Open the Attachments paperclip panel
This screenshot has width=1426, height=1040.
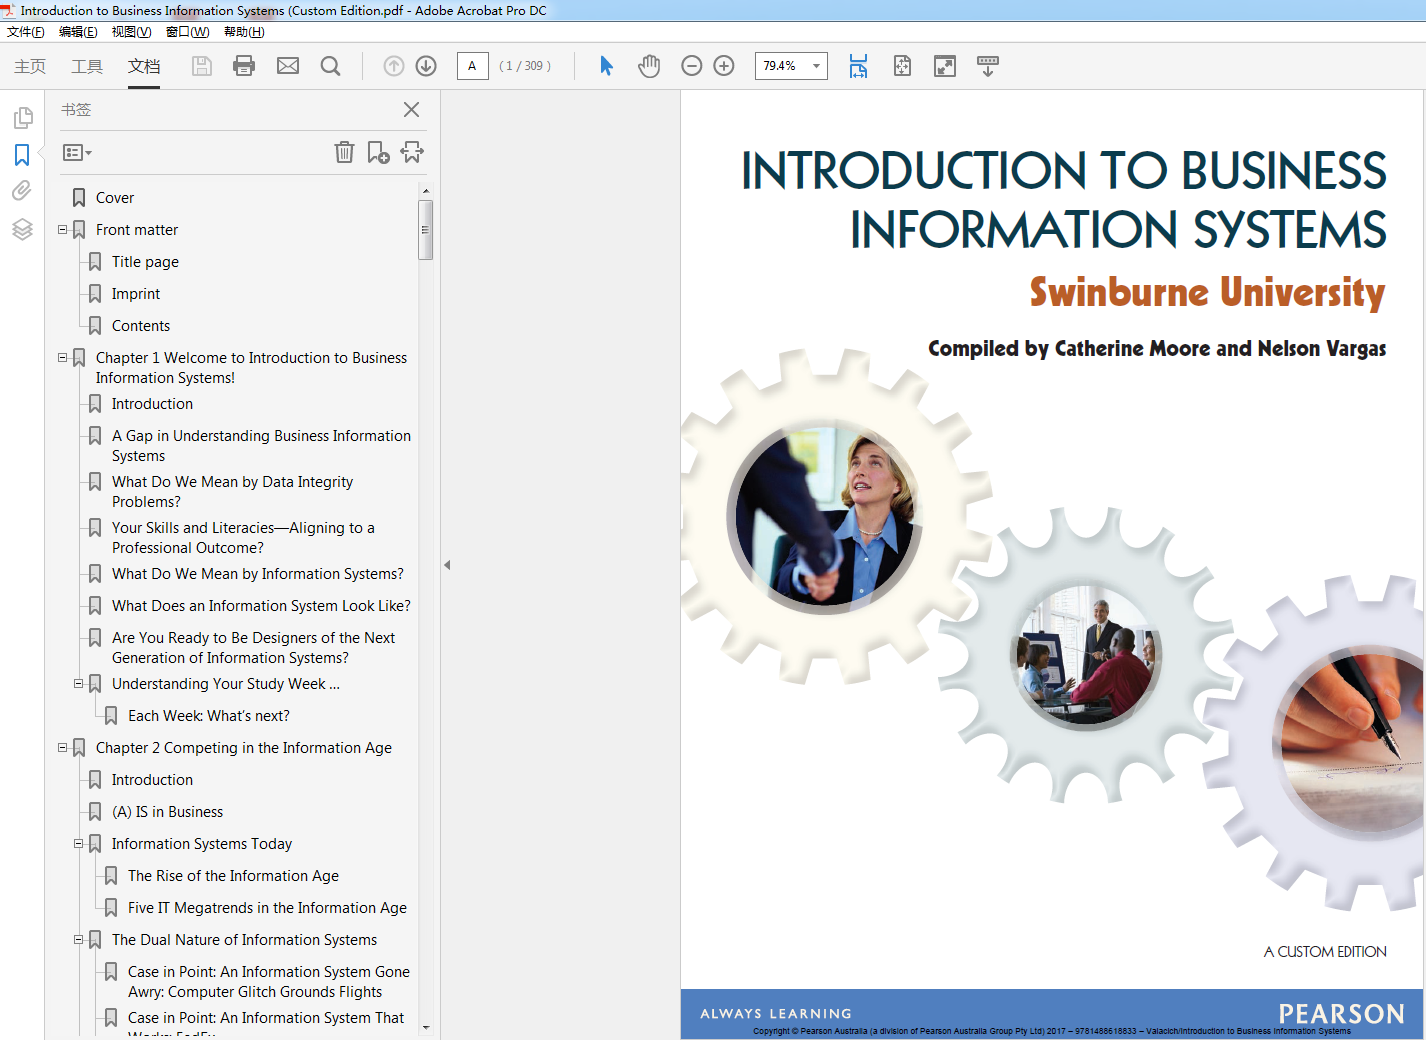22,191
